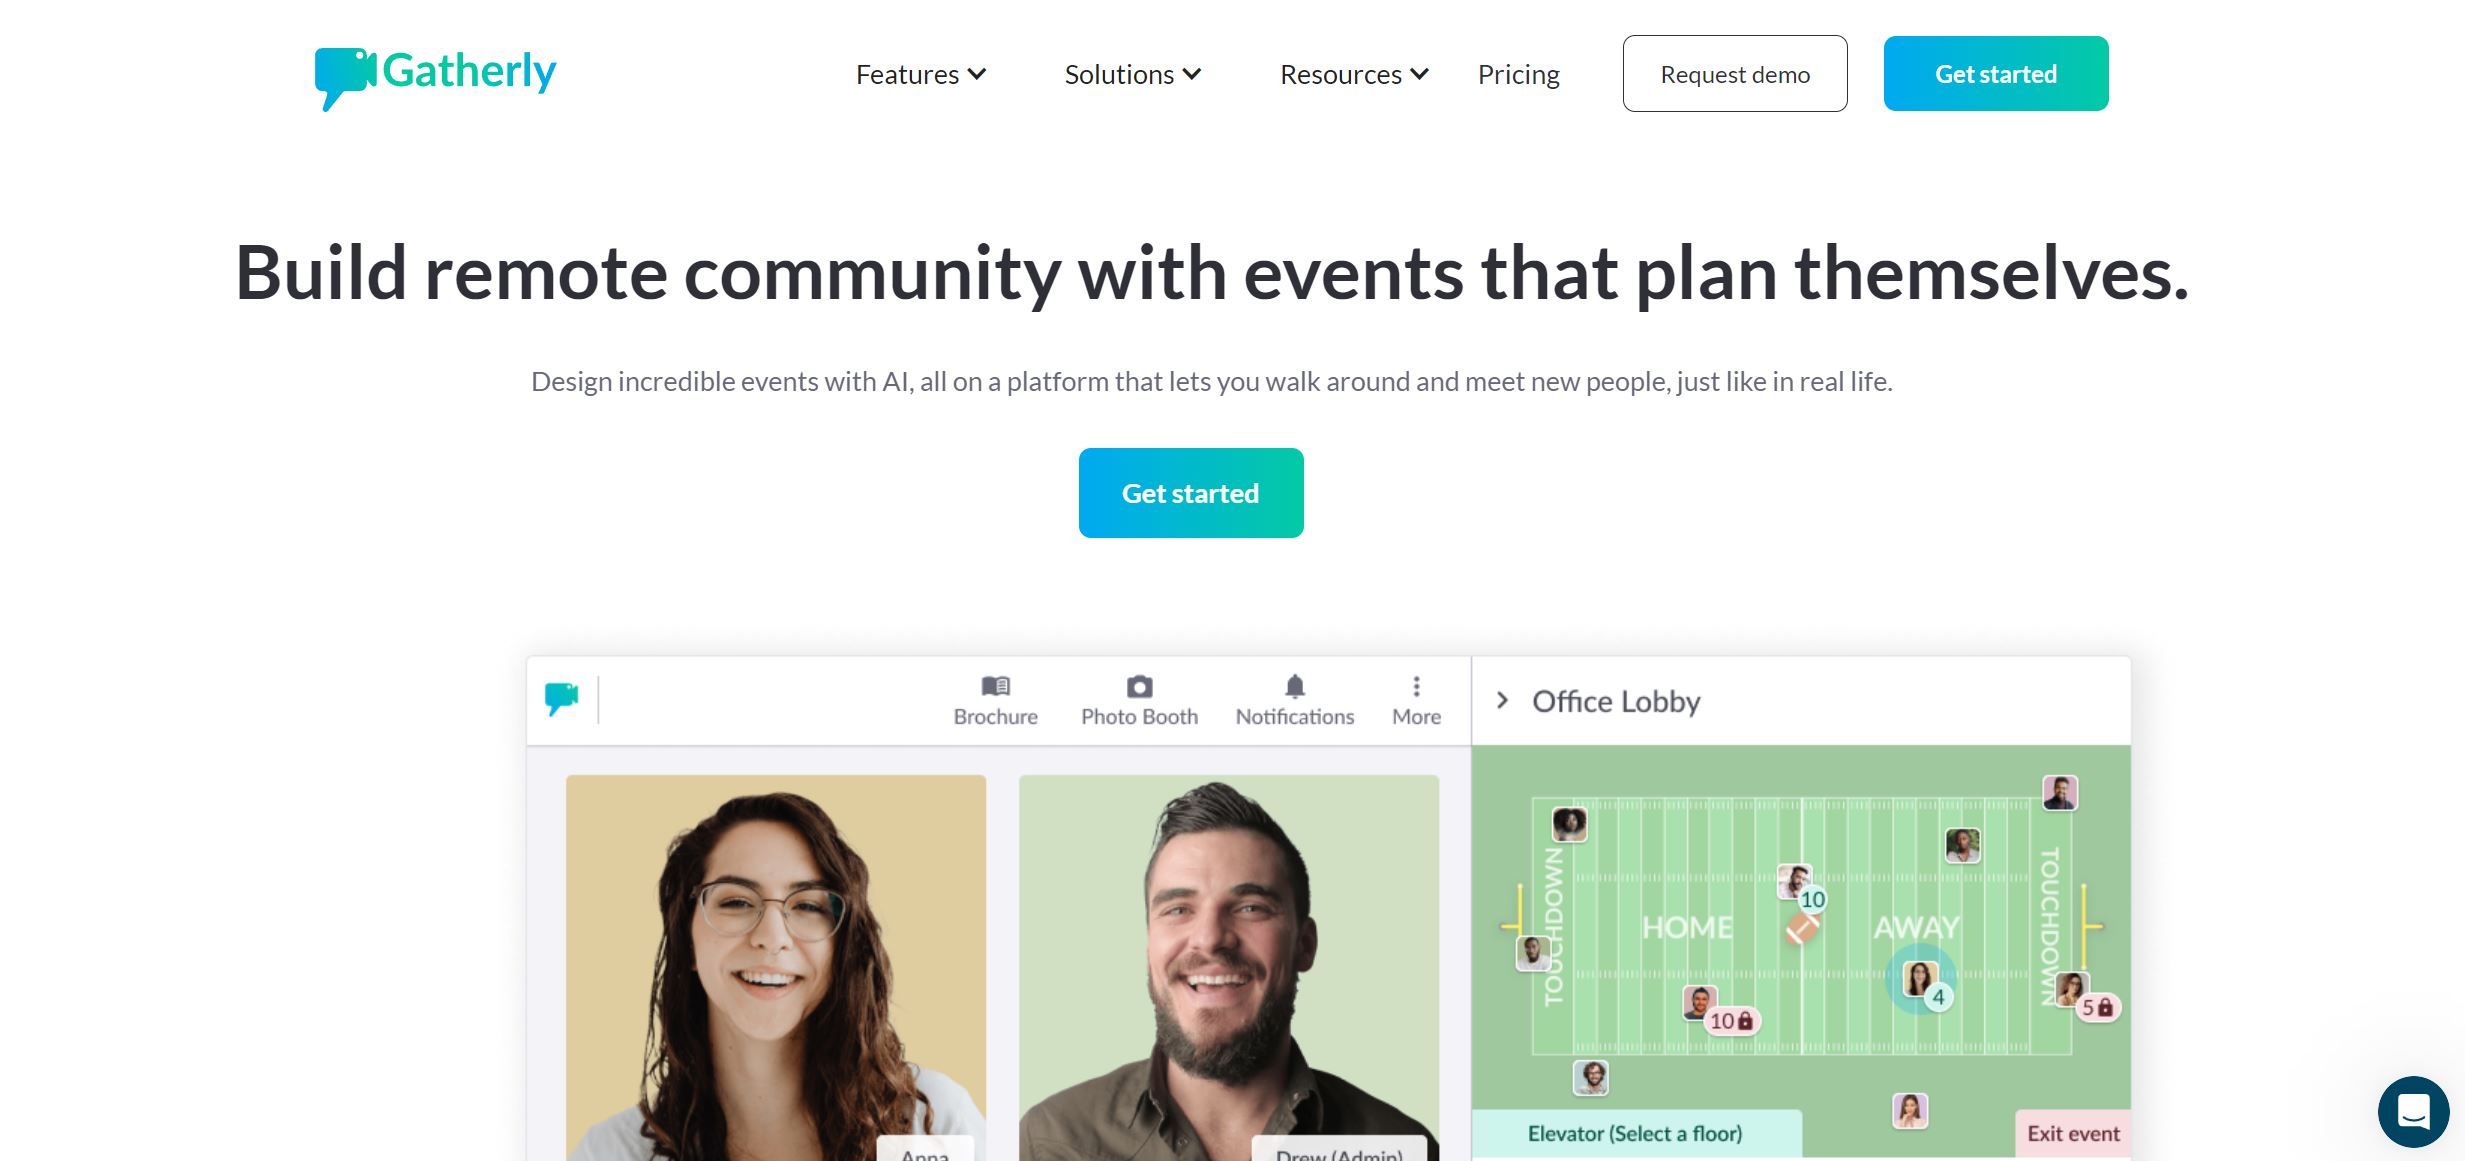Click the Request demo button
2465x1161 pixels.
[1734, 74]
